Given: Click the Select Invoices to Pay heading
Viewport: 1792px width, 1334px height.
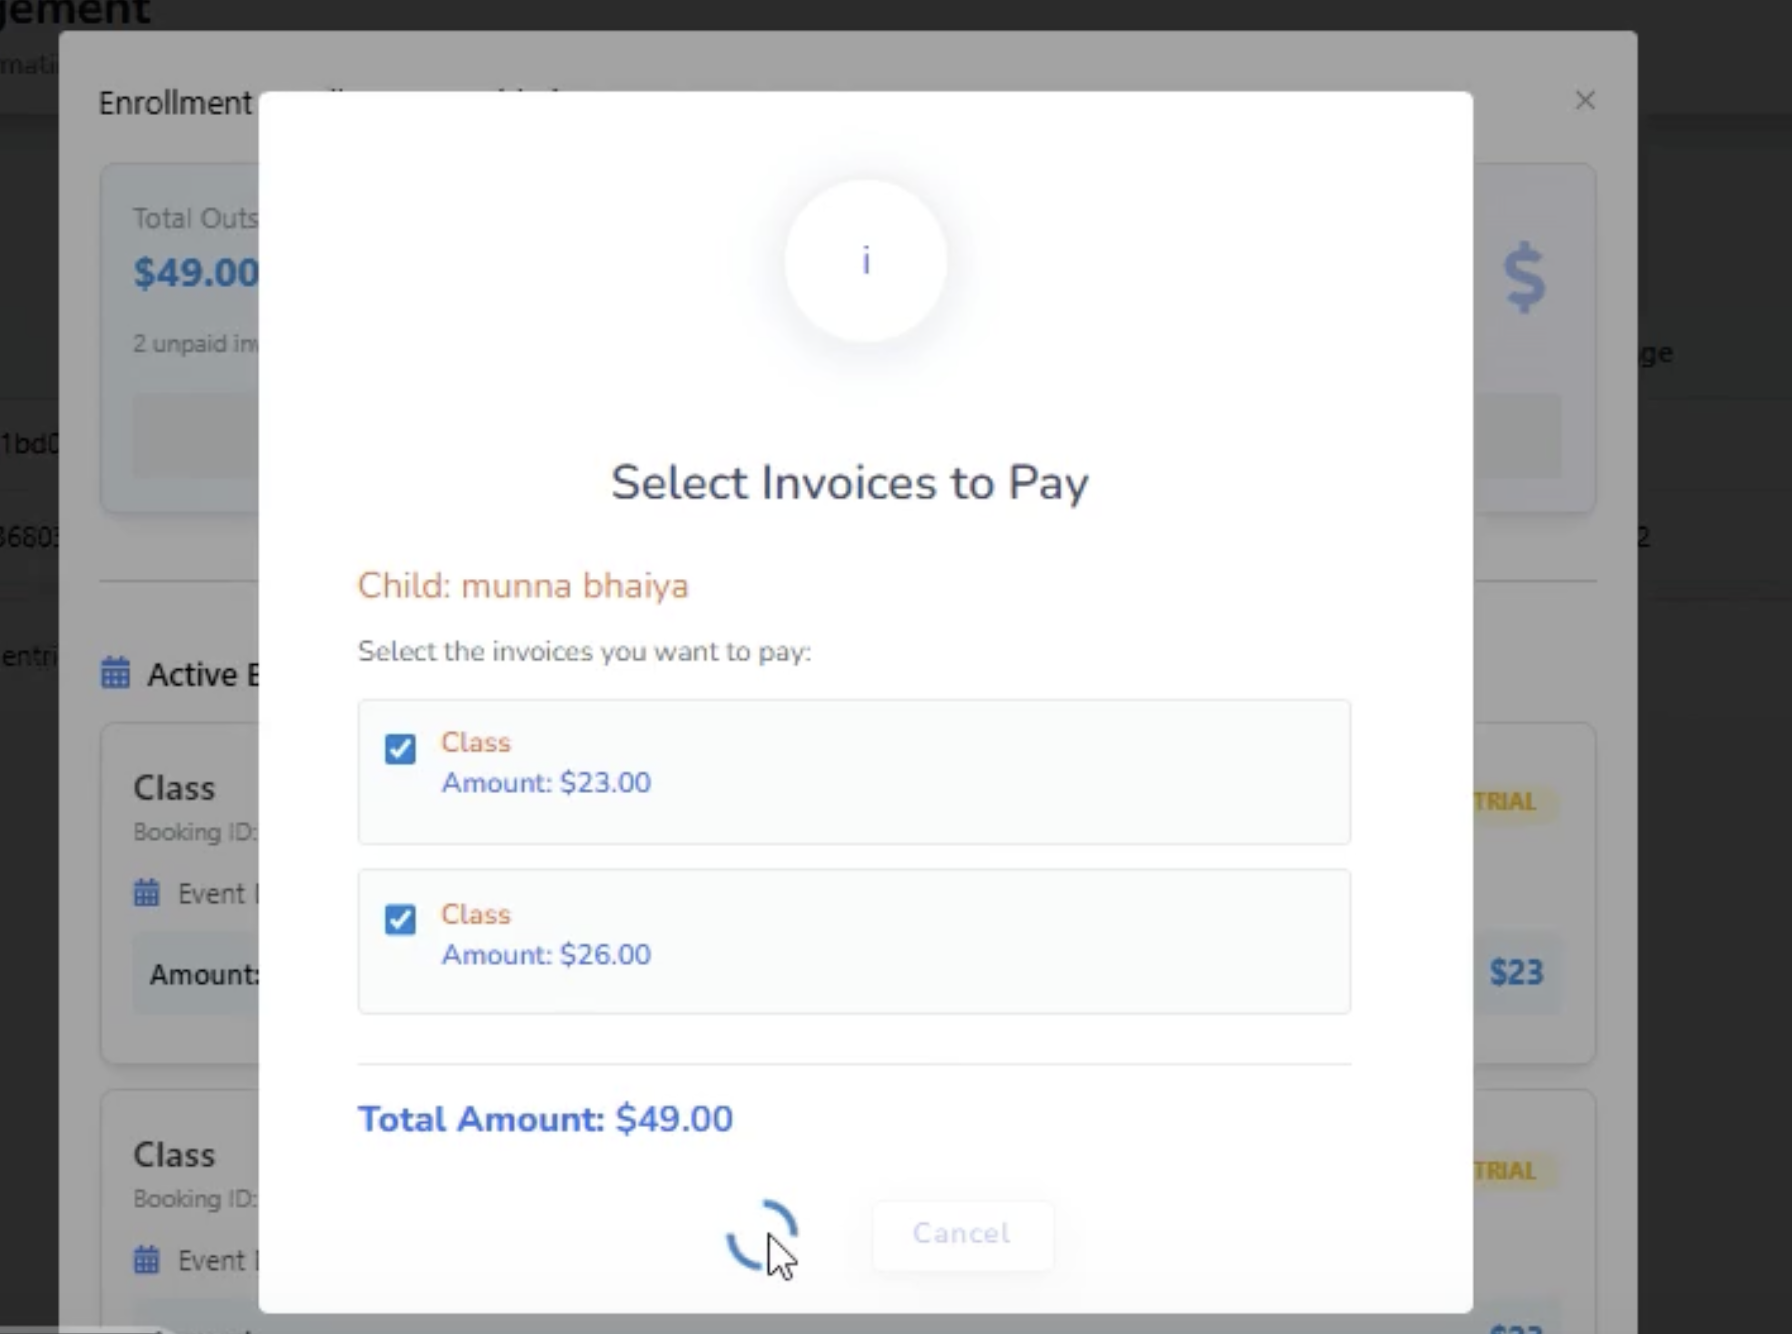Looking at the screenshot, I should click(x=850, y=483).
